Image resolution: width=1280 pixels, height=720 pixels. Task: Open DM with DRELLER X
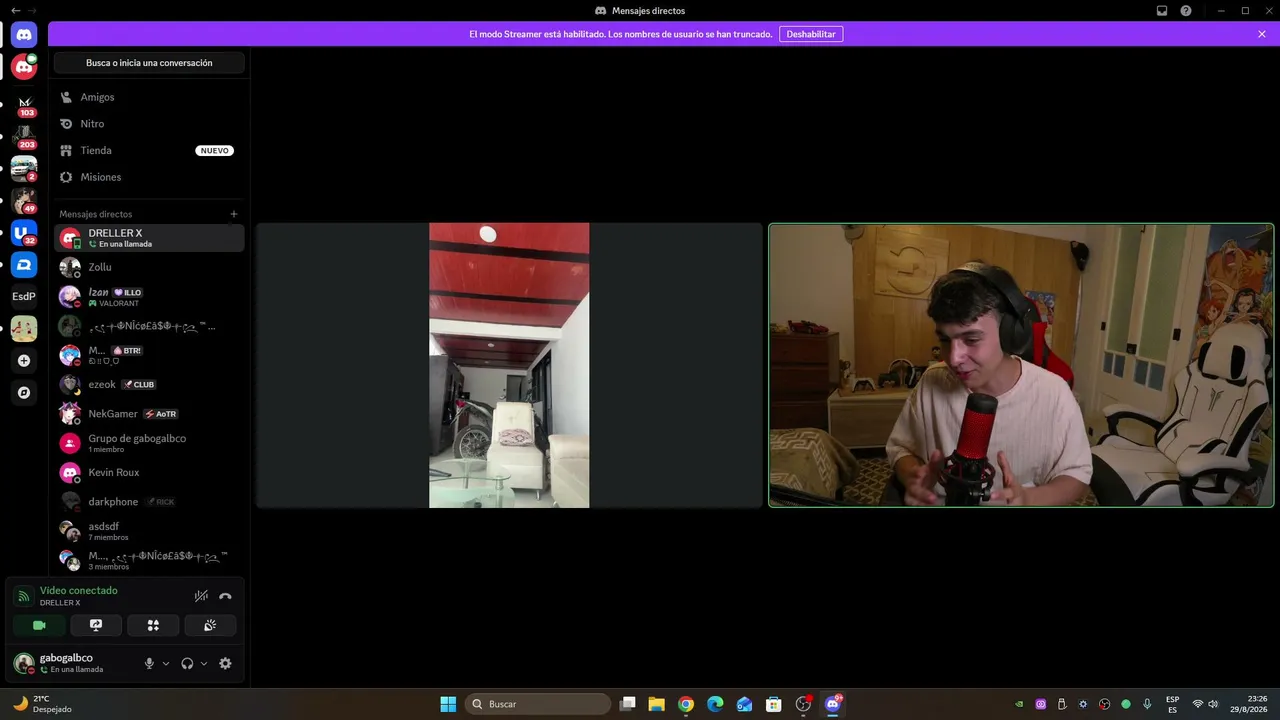coord(149,238)
